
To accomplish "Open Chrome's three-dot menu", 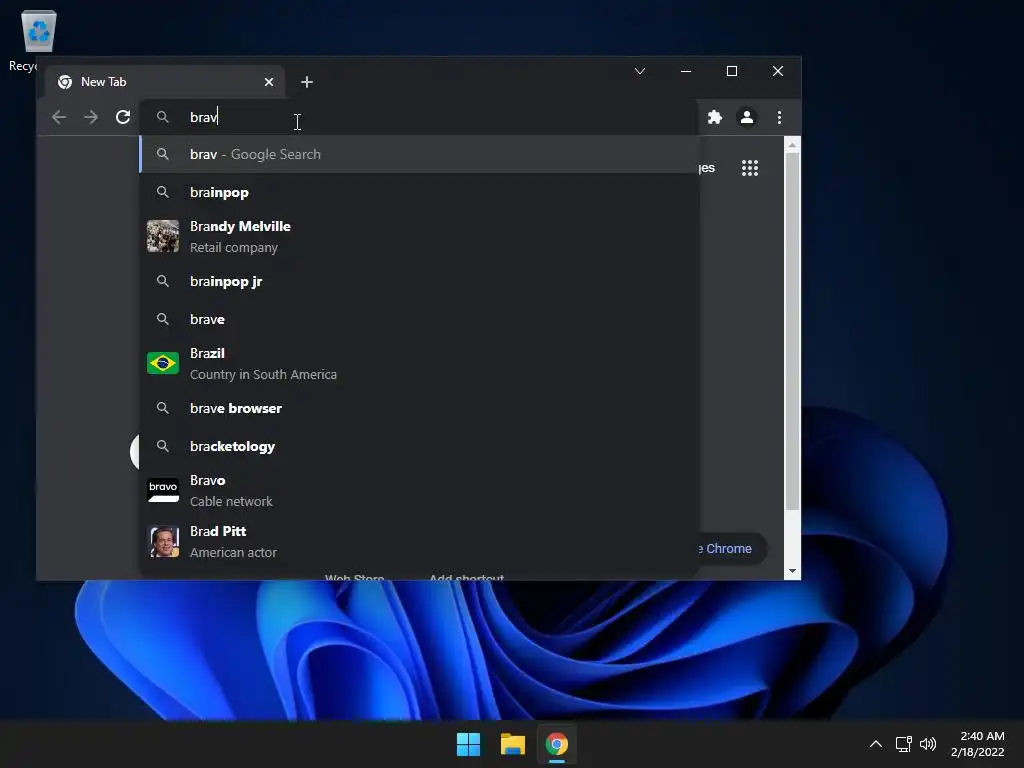I will (779, 118).
